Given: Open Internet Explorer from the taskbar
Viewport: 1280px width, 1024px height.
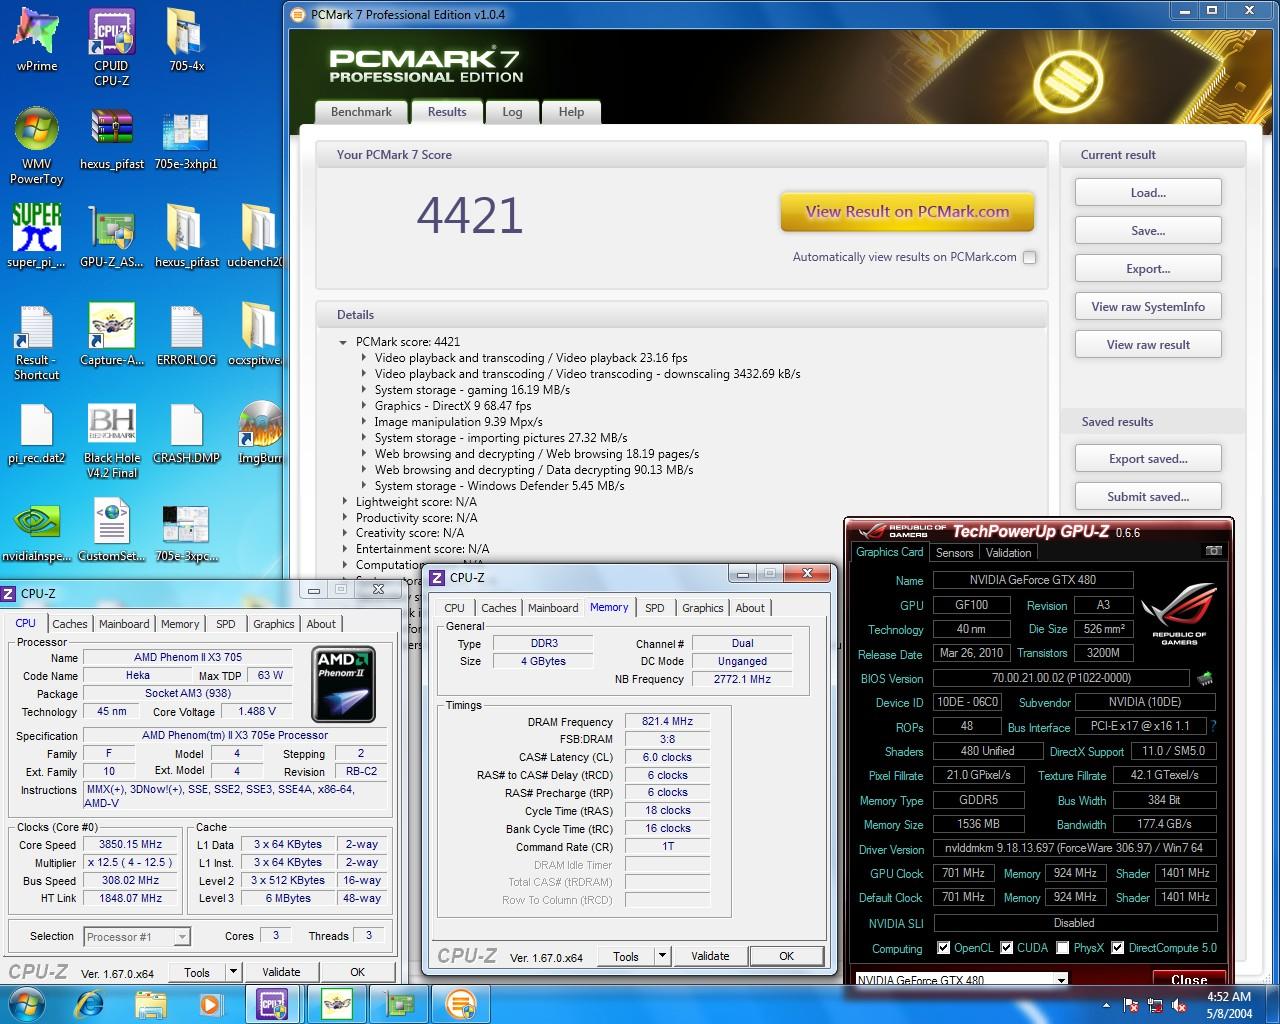Looking at the screenshot, I should [x=89, y=1004].
